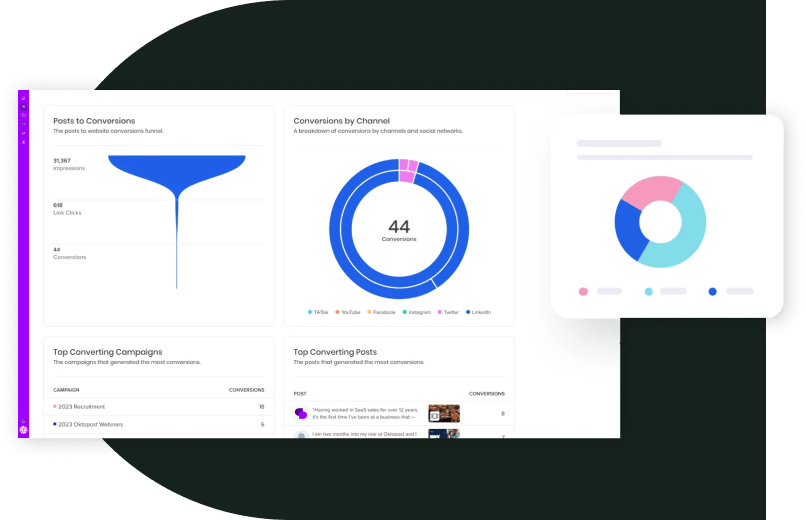Toggle the Instagram legend entry
806x520 pixels.
click(x=416, y=312)
